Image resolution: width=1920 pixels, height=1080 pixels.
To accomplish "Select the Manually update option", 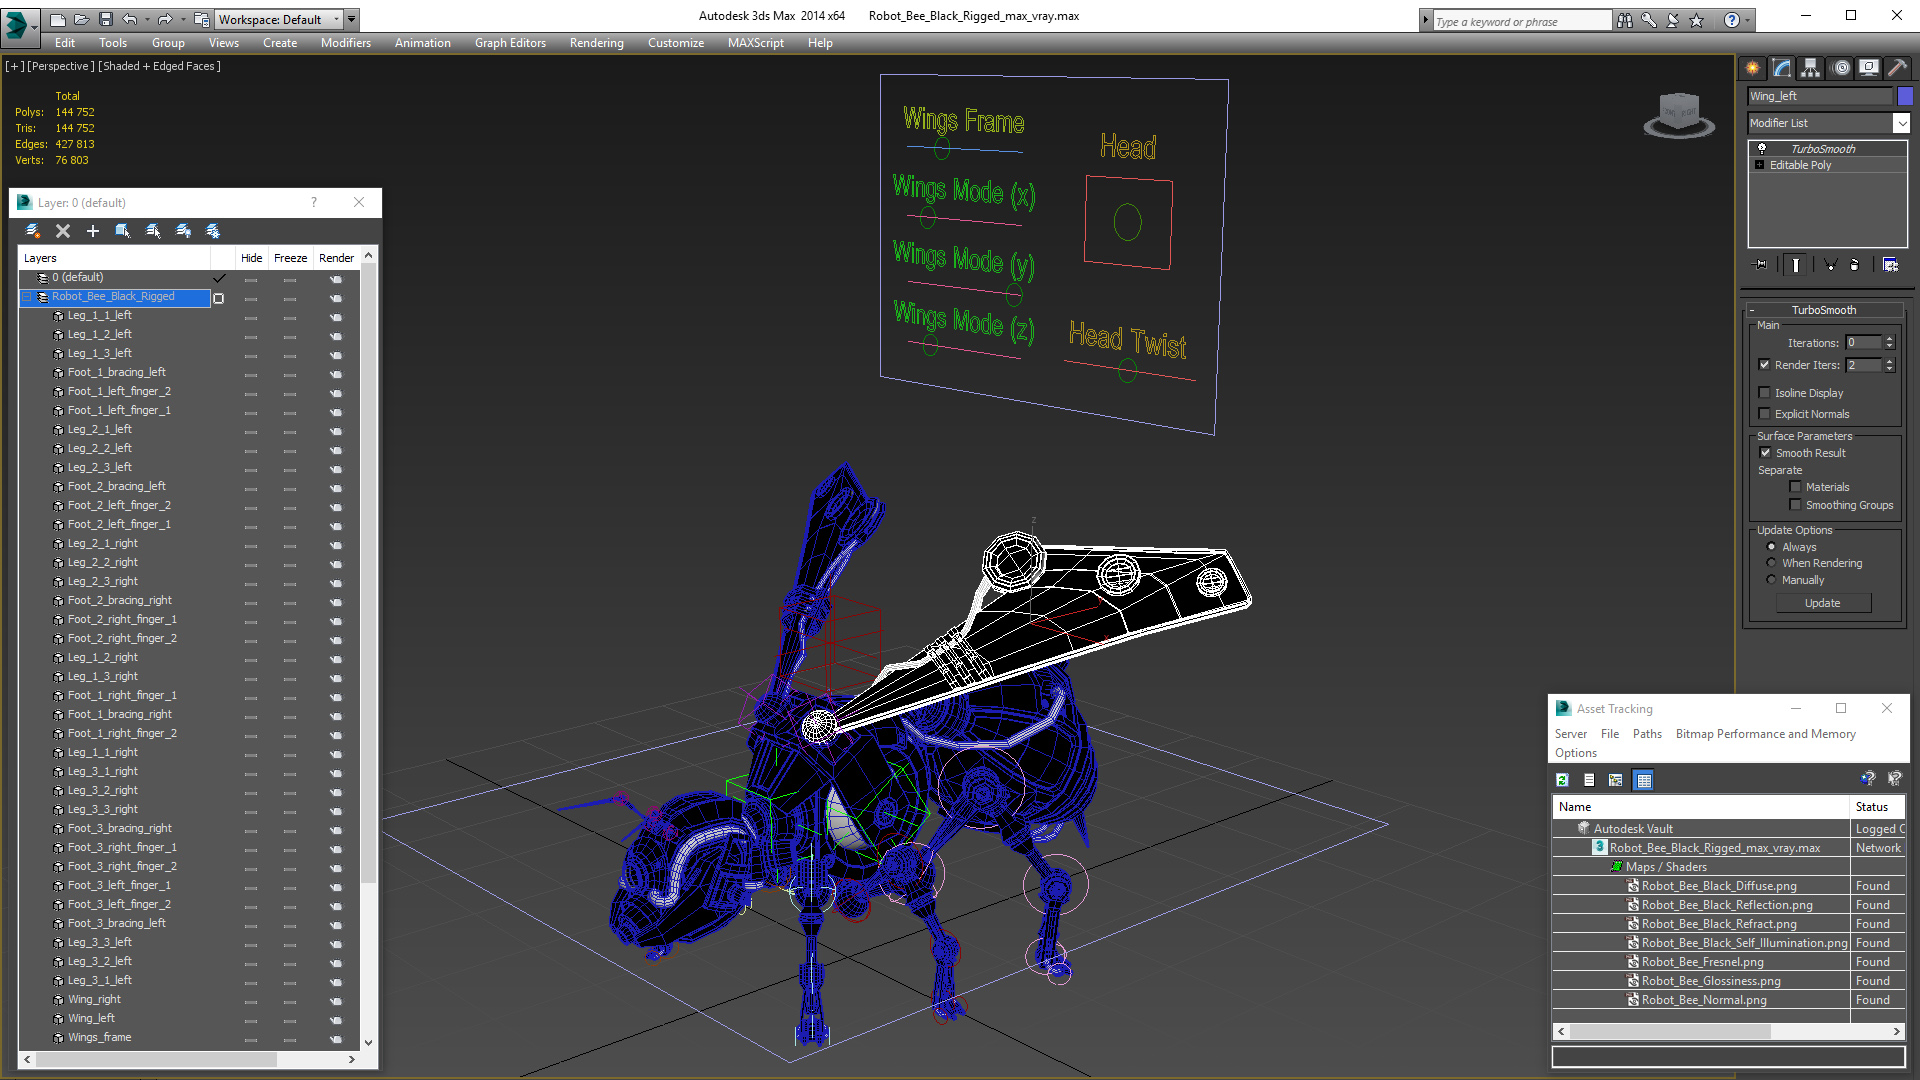I will (x=1772, y=580).
